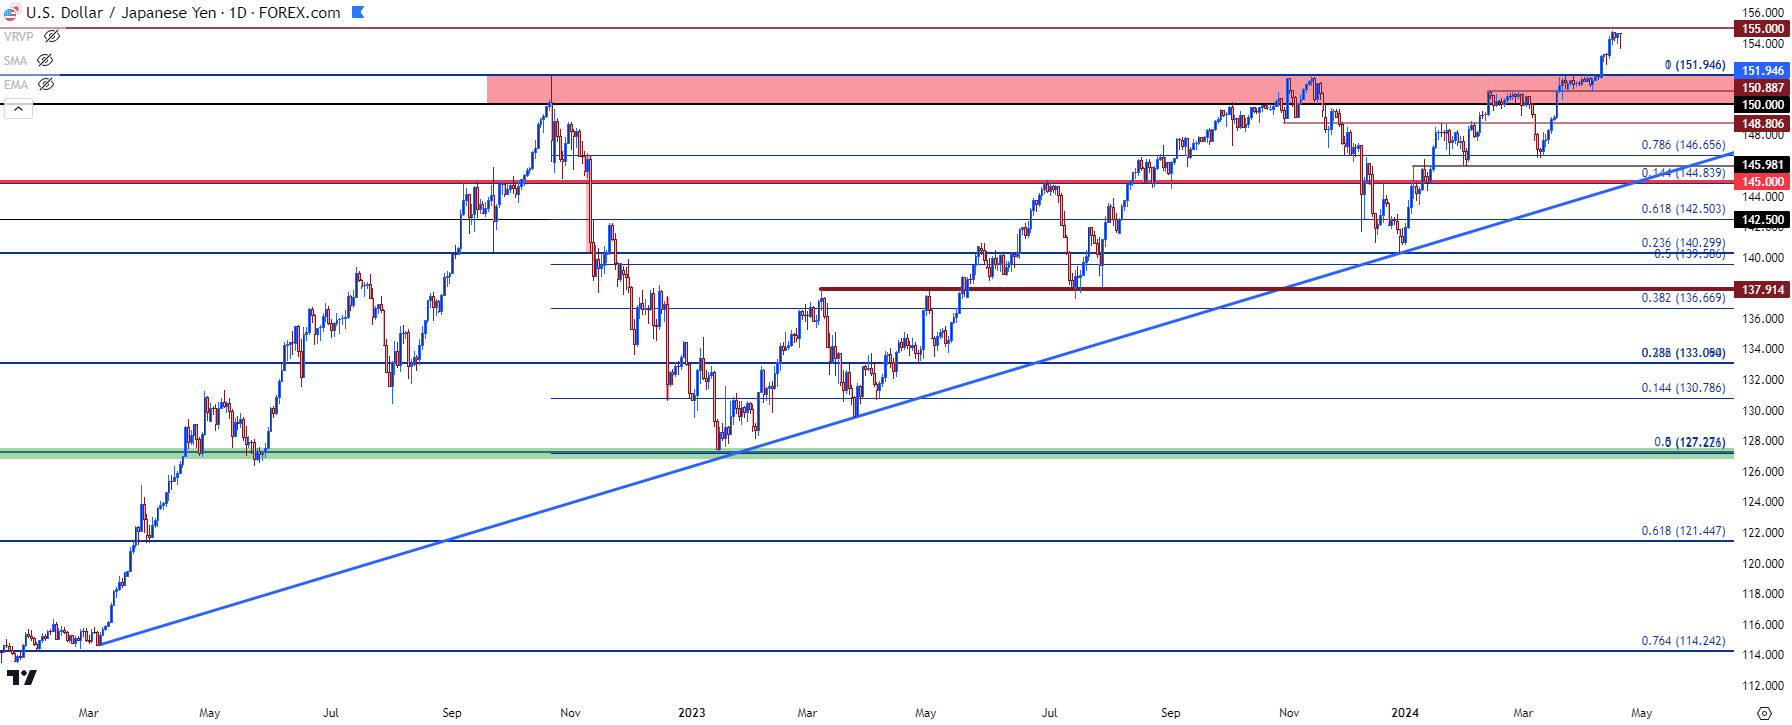Click Fibonacci label 0.764 (114.242)
Image resolution: width=1792 pixels, height=725 pixels.
click(x=1683, y=641)
